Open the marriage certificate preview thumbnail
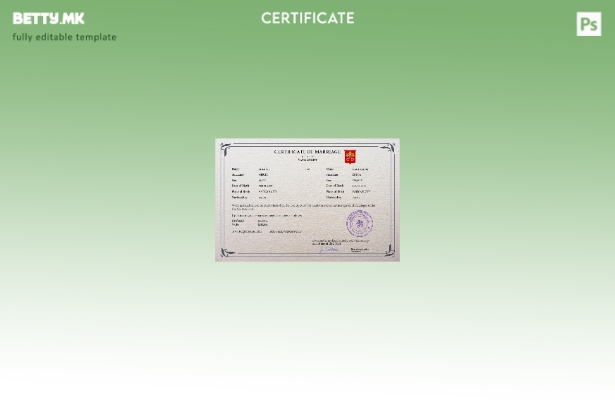Image resolution: width=615 pixels, height=400 pixels. tap(307, 200)
